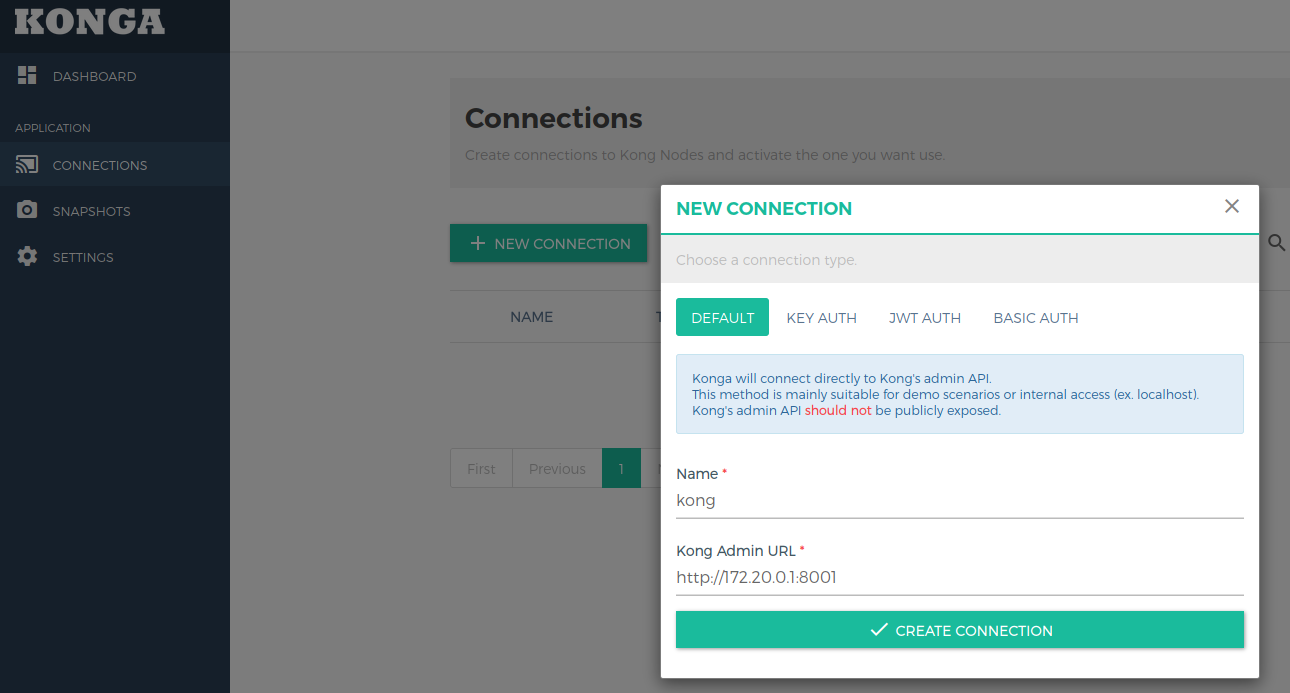Switch to Key Auth tab
1290x693 pixels.
click(821, 317)
